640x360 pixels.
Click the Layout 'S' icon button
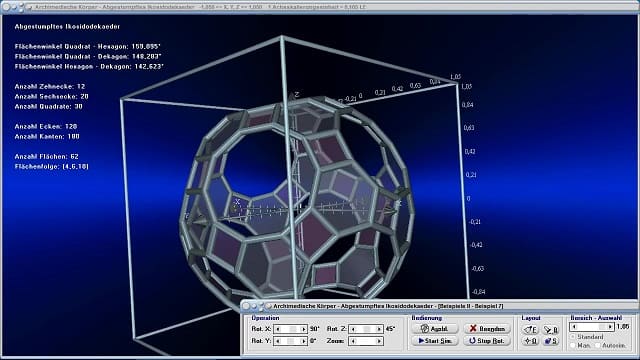(551, 341)
